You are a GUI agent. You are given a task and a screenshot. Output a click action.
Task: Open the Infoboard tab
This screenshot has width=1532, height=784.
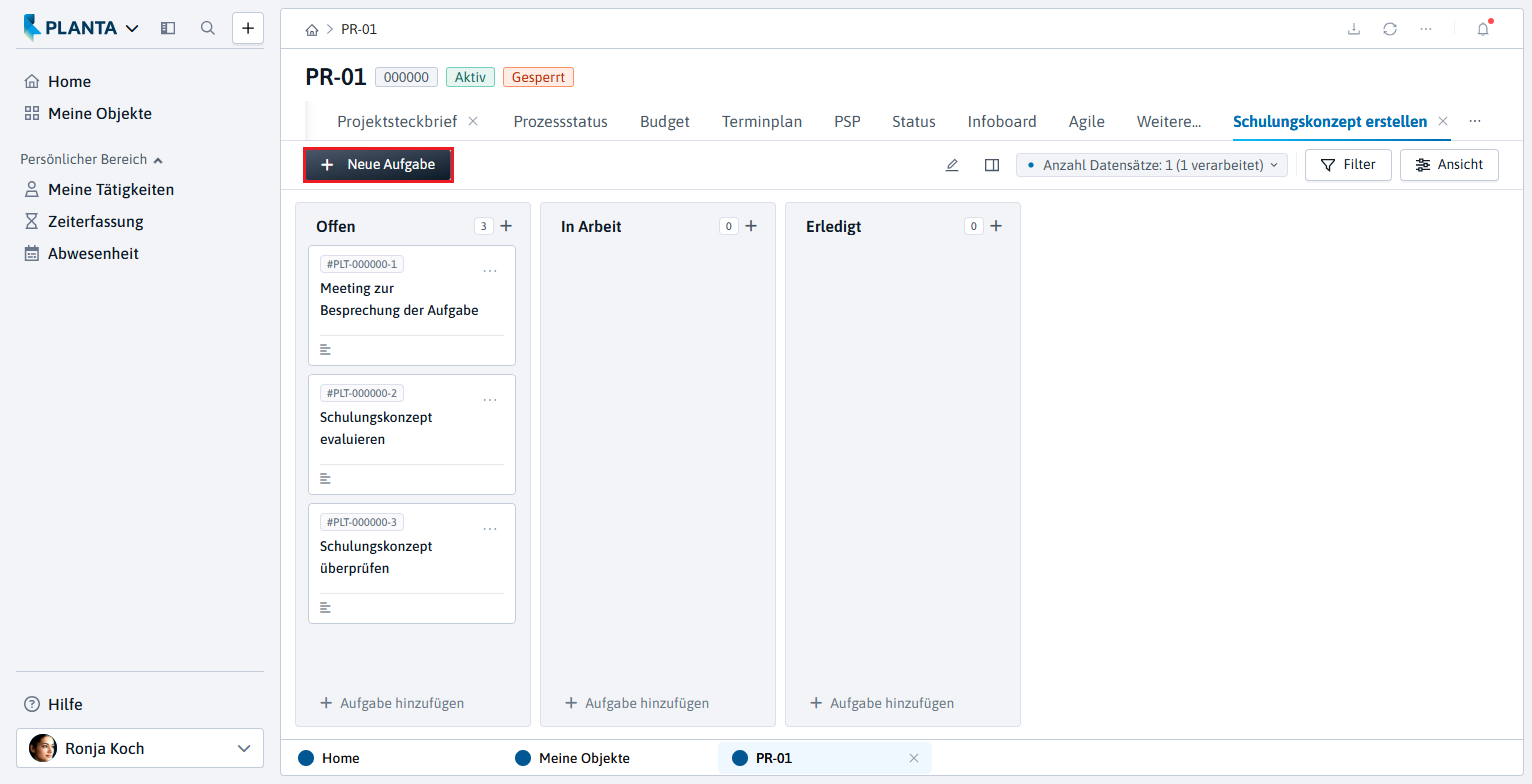(x=1002, y=121)
